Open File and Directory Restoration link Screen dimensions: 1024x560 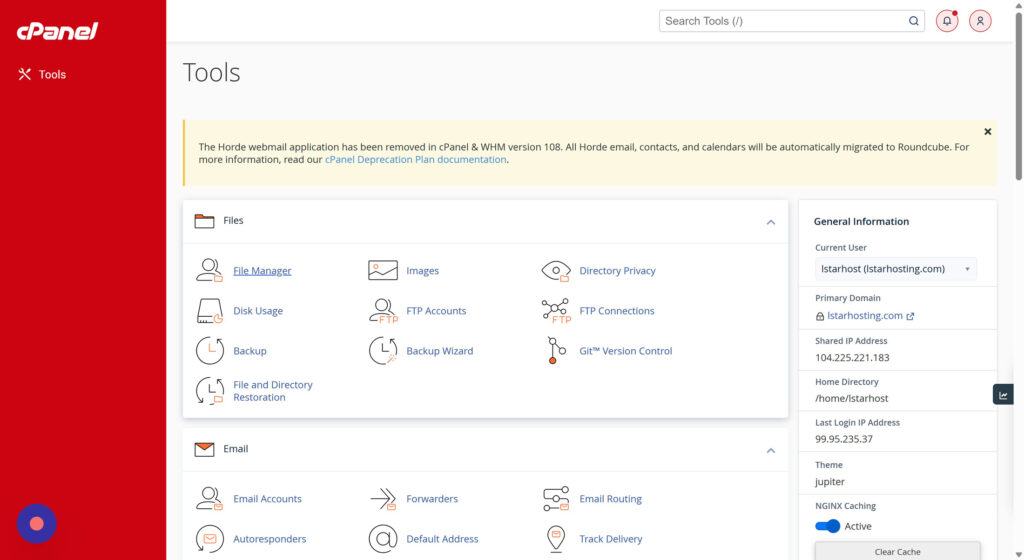[x=273, y=391]
